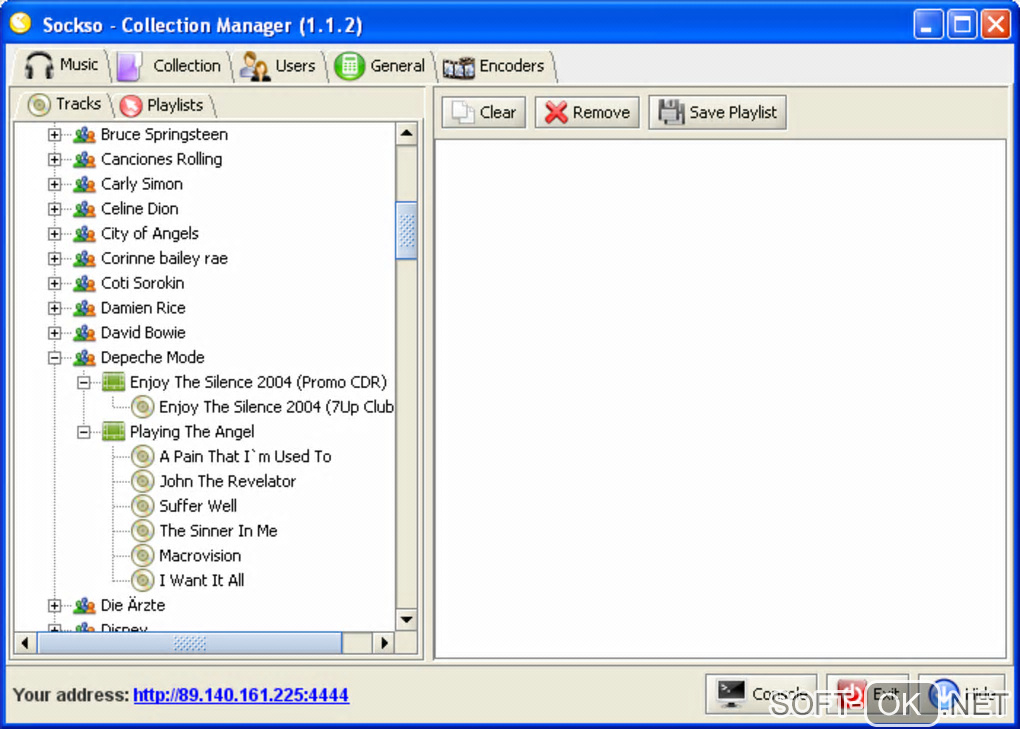Click the disc icon for Macrovision
Viewport: 1020px width, 729px height.
tap(142, 555)
